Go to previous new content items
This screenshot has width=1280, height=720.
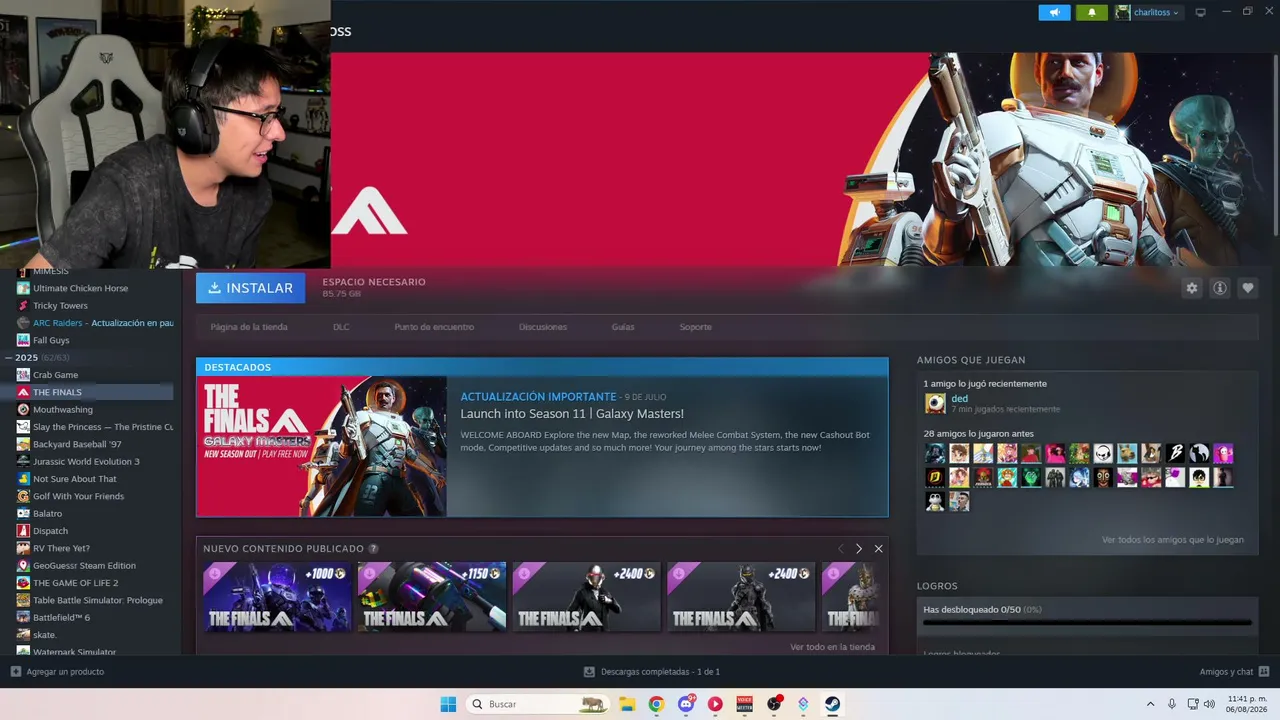click(x=840, y=549)
